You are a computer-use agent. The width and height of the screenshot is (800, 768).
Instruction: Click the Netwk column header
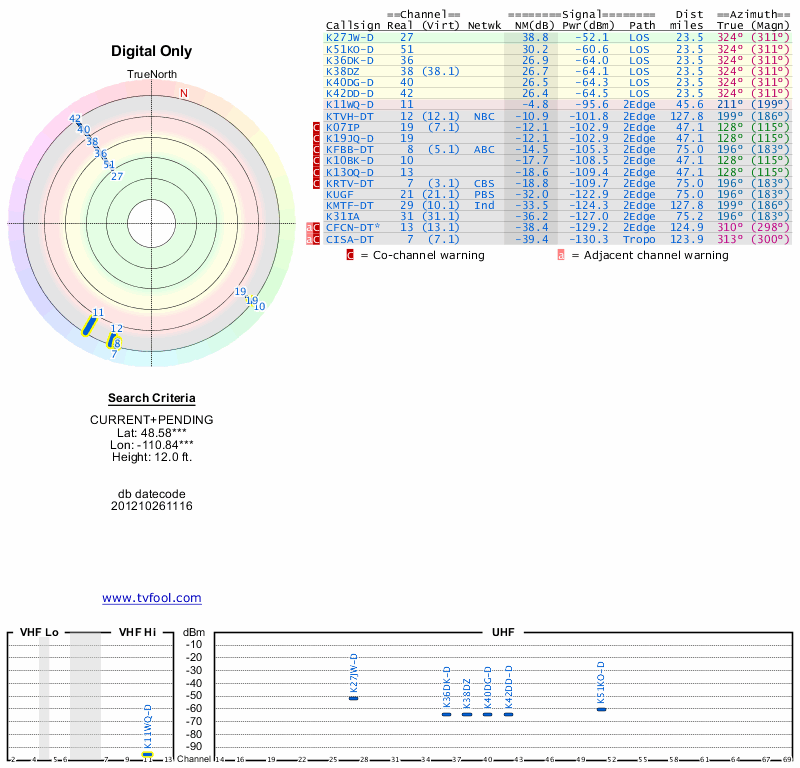click(x=484, y=25)
